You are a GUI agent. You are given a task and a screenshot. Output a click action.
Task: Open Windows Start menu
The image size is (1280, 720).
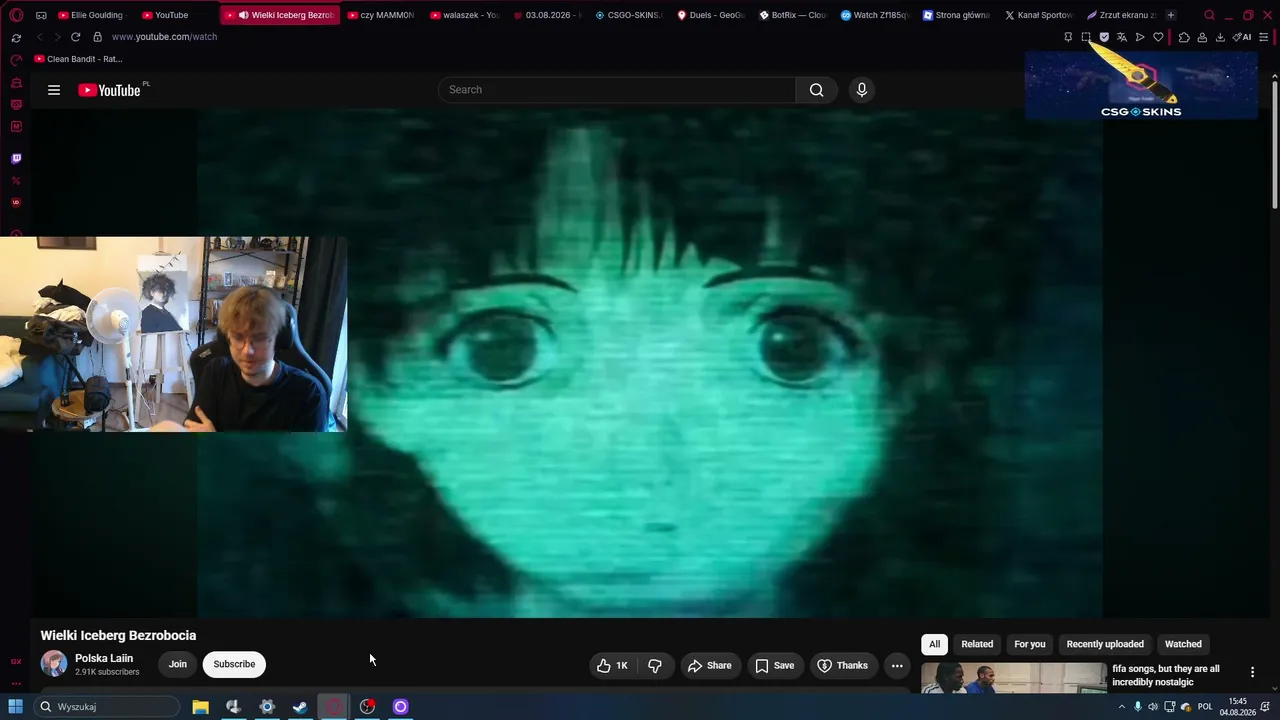point(16,707)
